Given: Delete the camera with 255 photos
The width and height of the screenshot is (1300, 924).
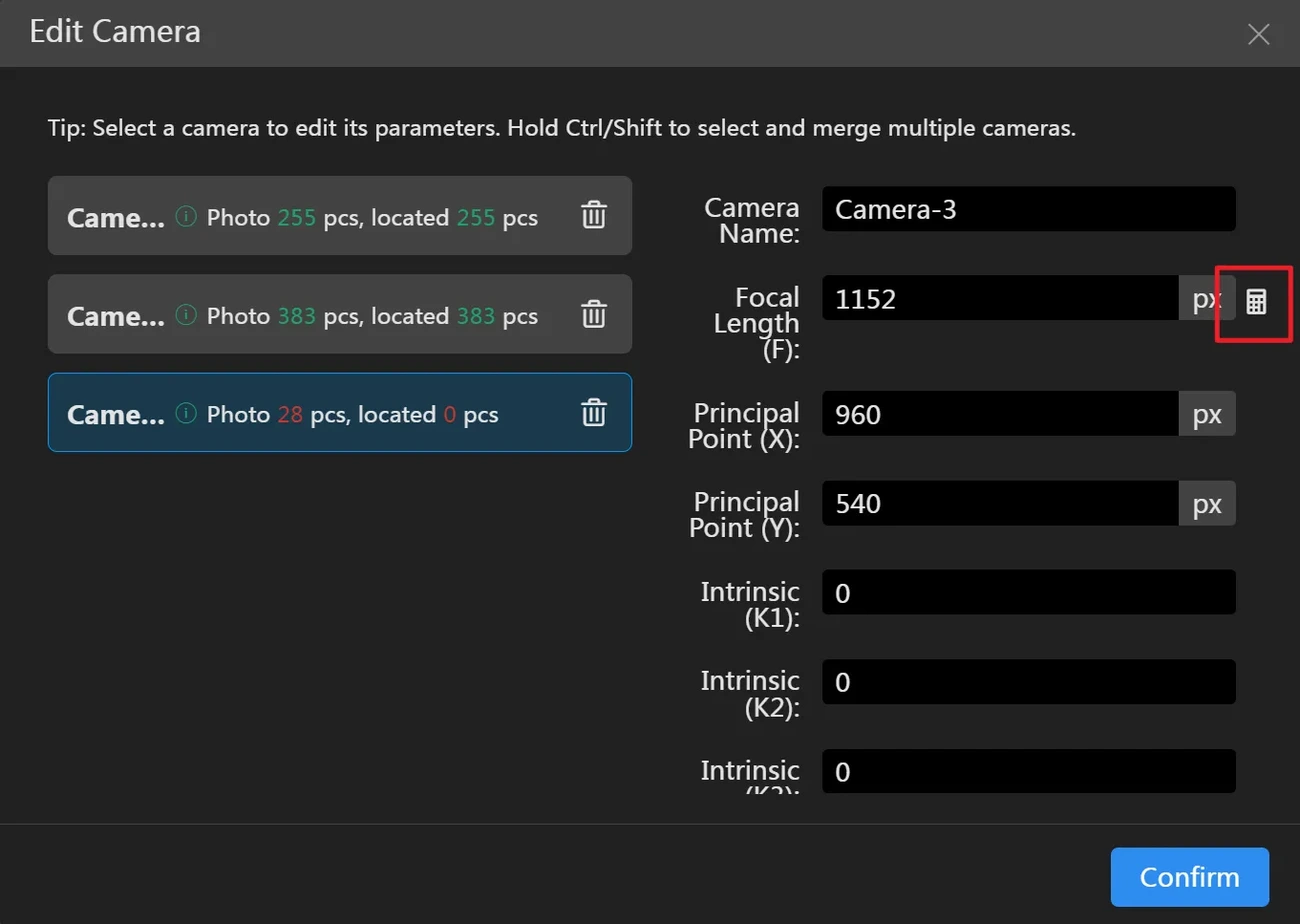Looking at the screenshot, I should coord(594,216).
